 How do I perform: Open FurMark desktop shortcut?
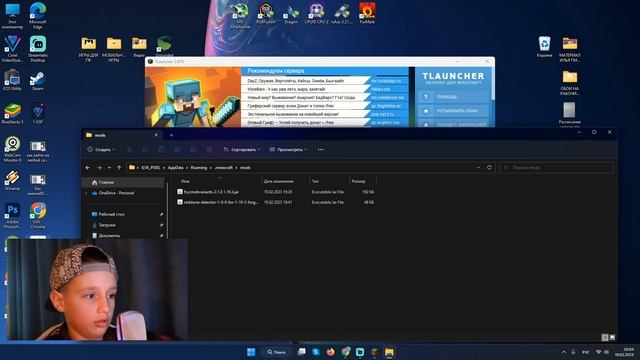pos(367,13)
